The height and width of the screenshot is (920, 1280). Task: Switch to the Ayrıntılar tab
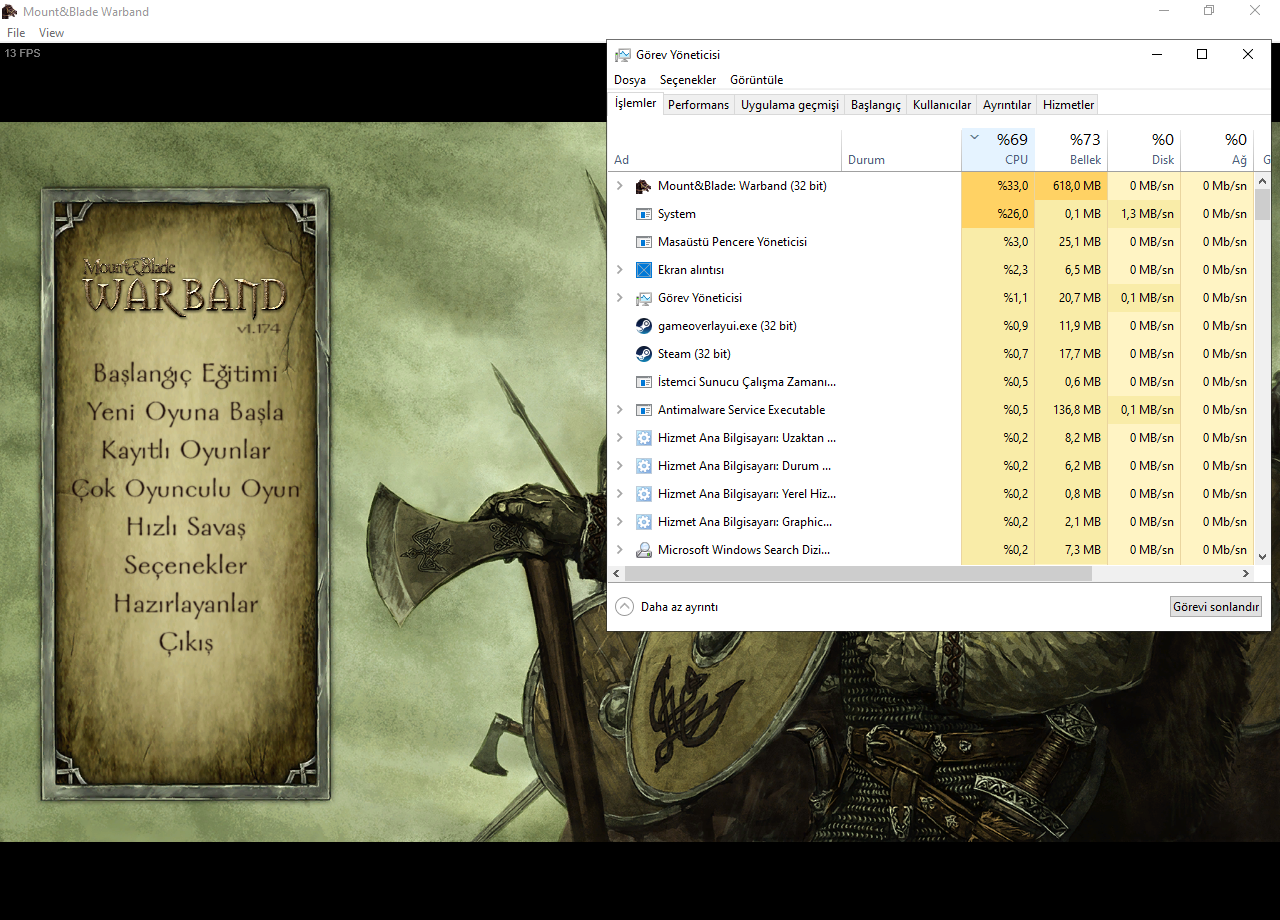tap(1007, 105)
